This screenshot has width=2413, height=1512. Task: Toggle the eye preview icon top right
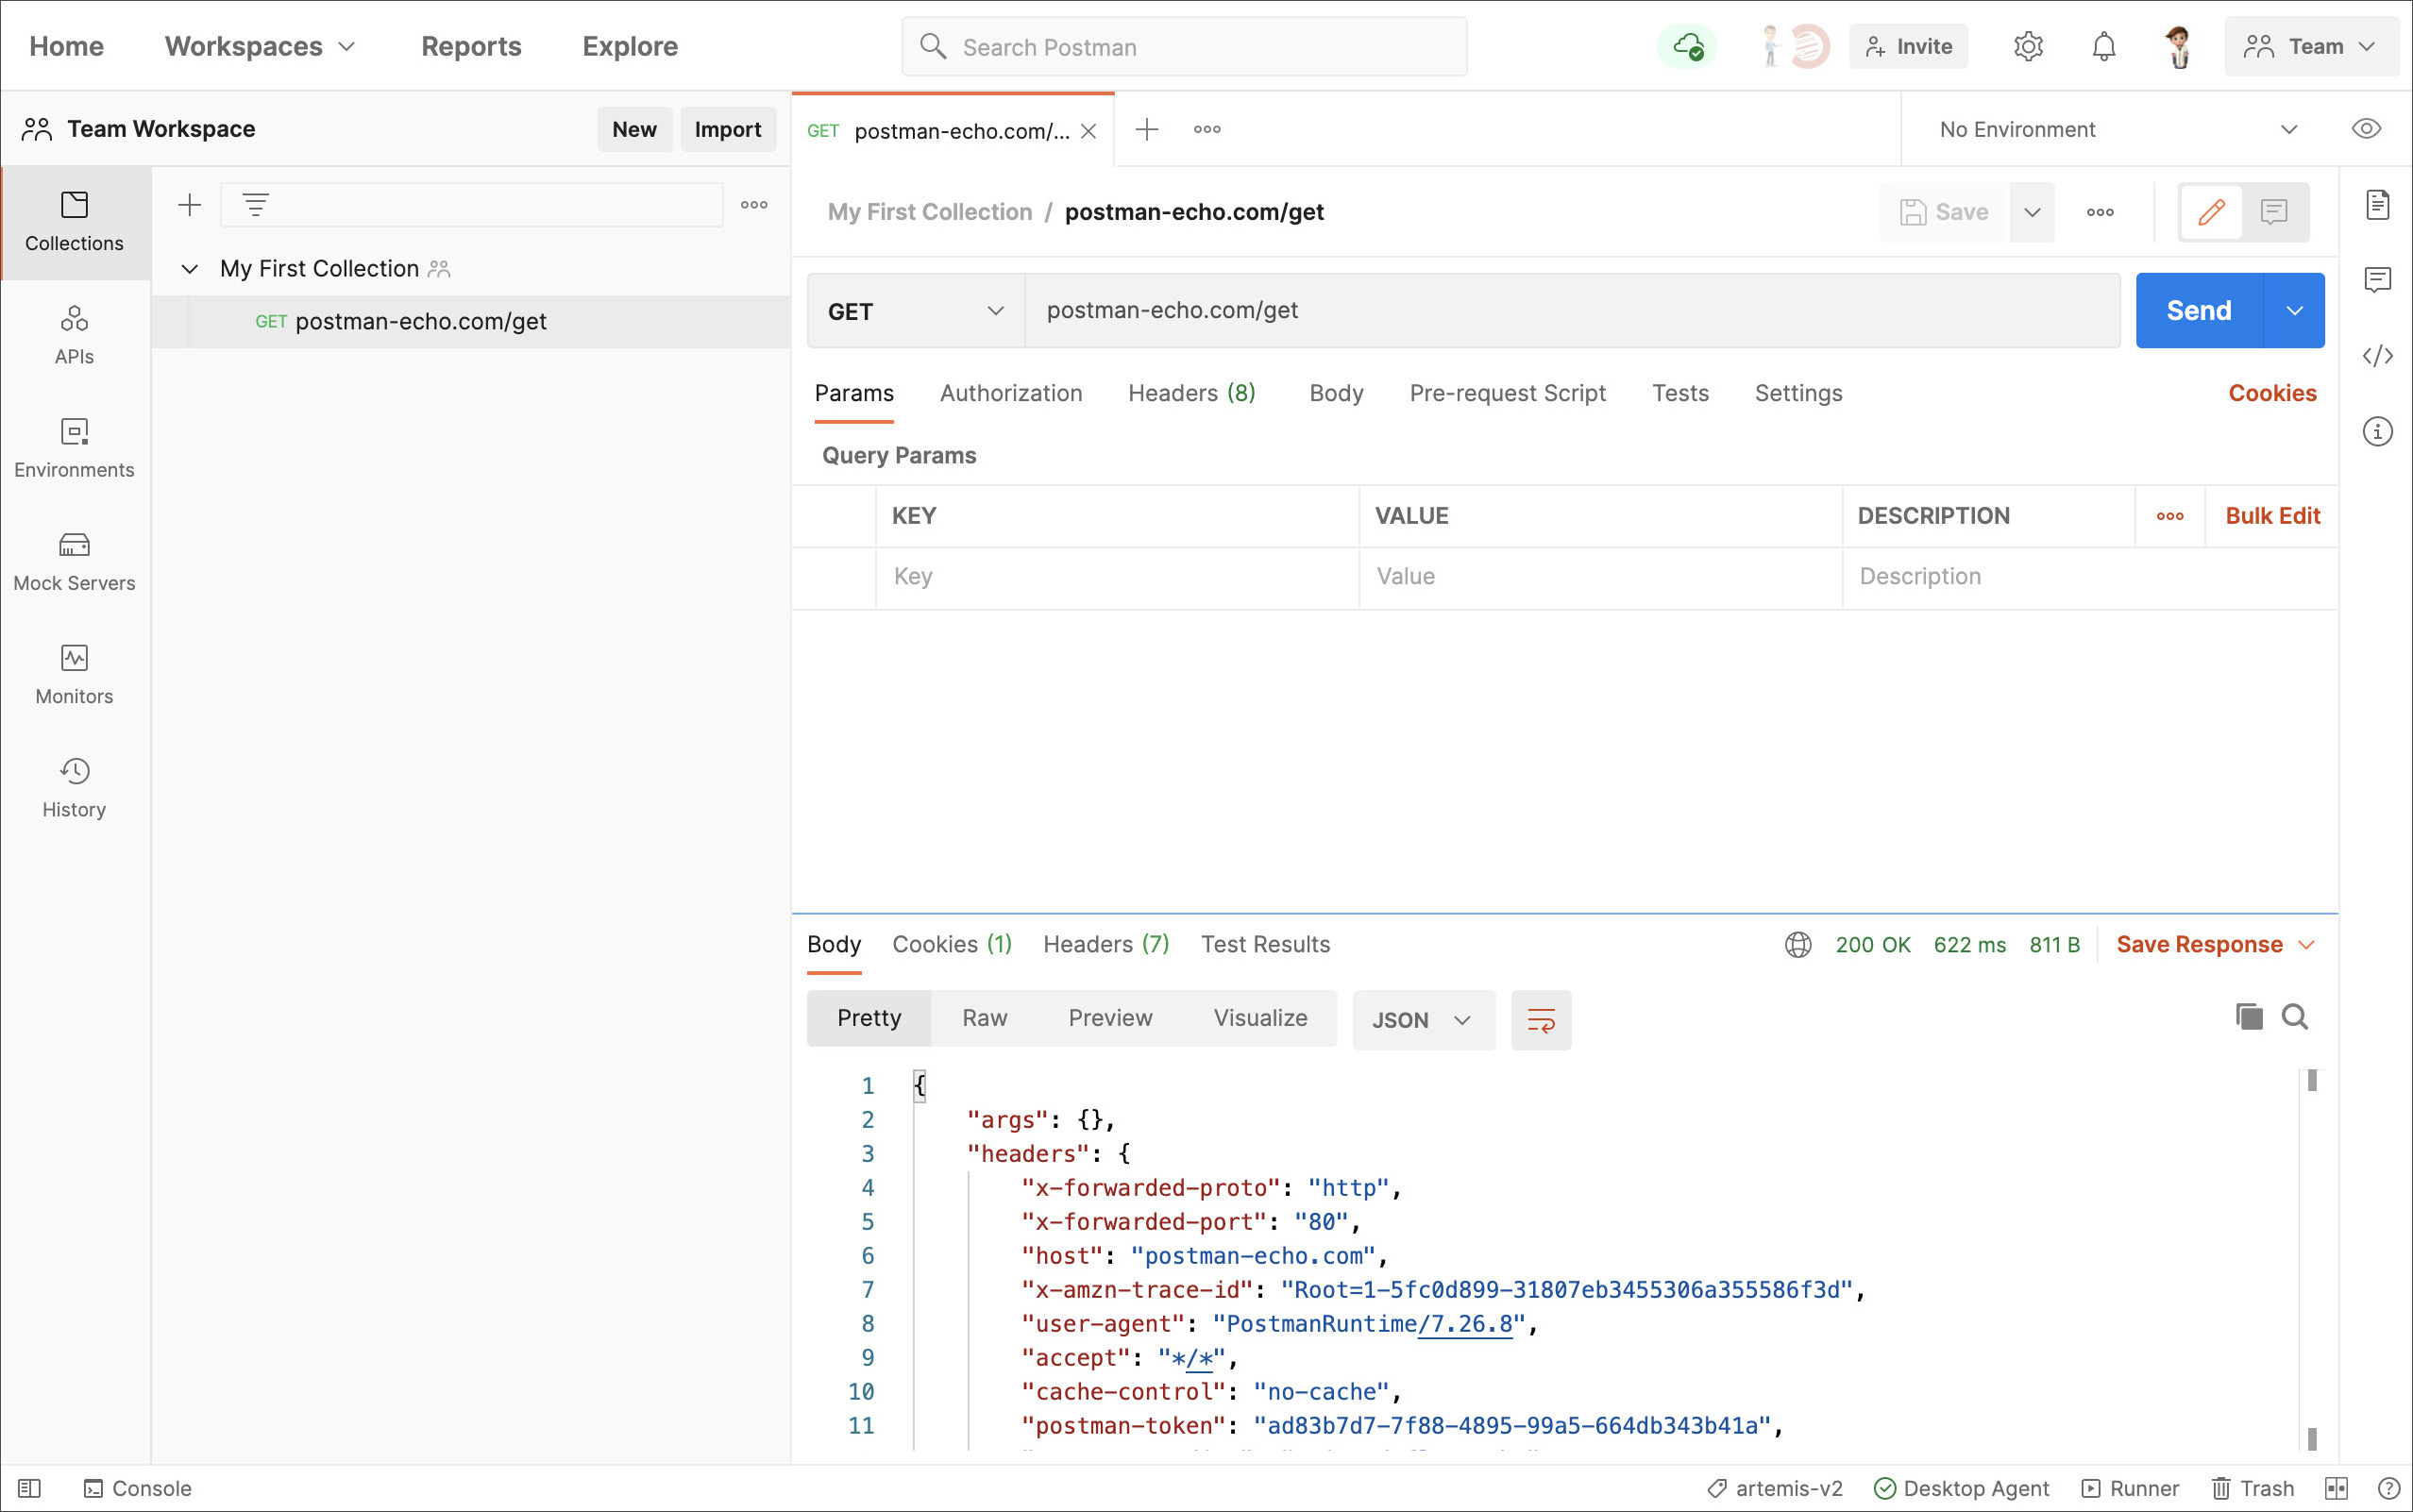2368,129
